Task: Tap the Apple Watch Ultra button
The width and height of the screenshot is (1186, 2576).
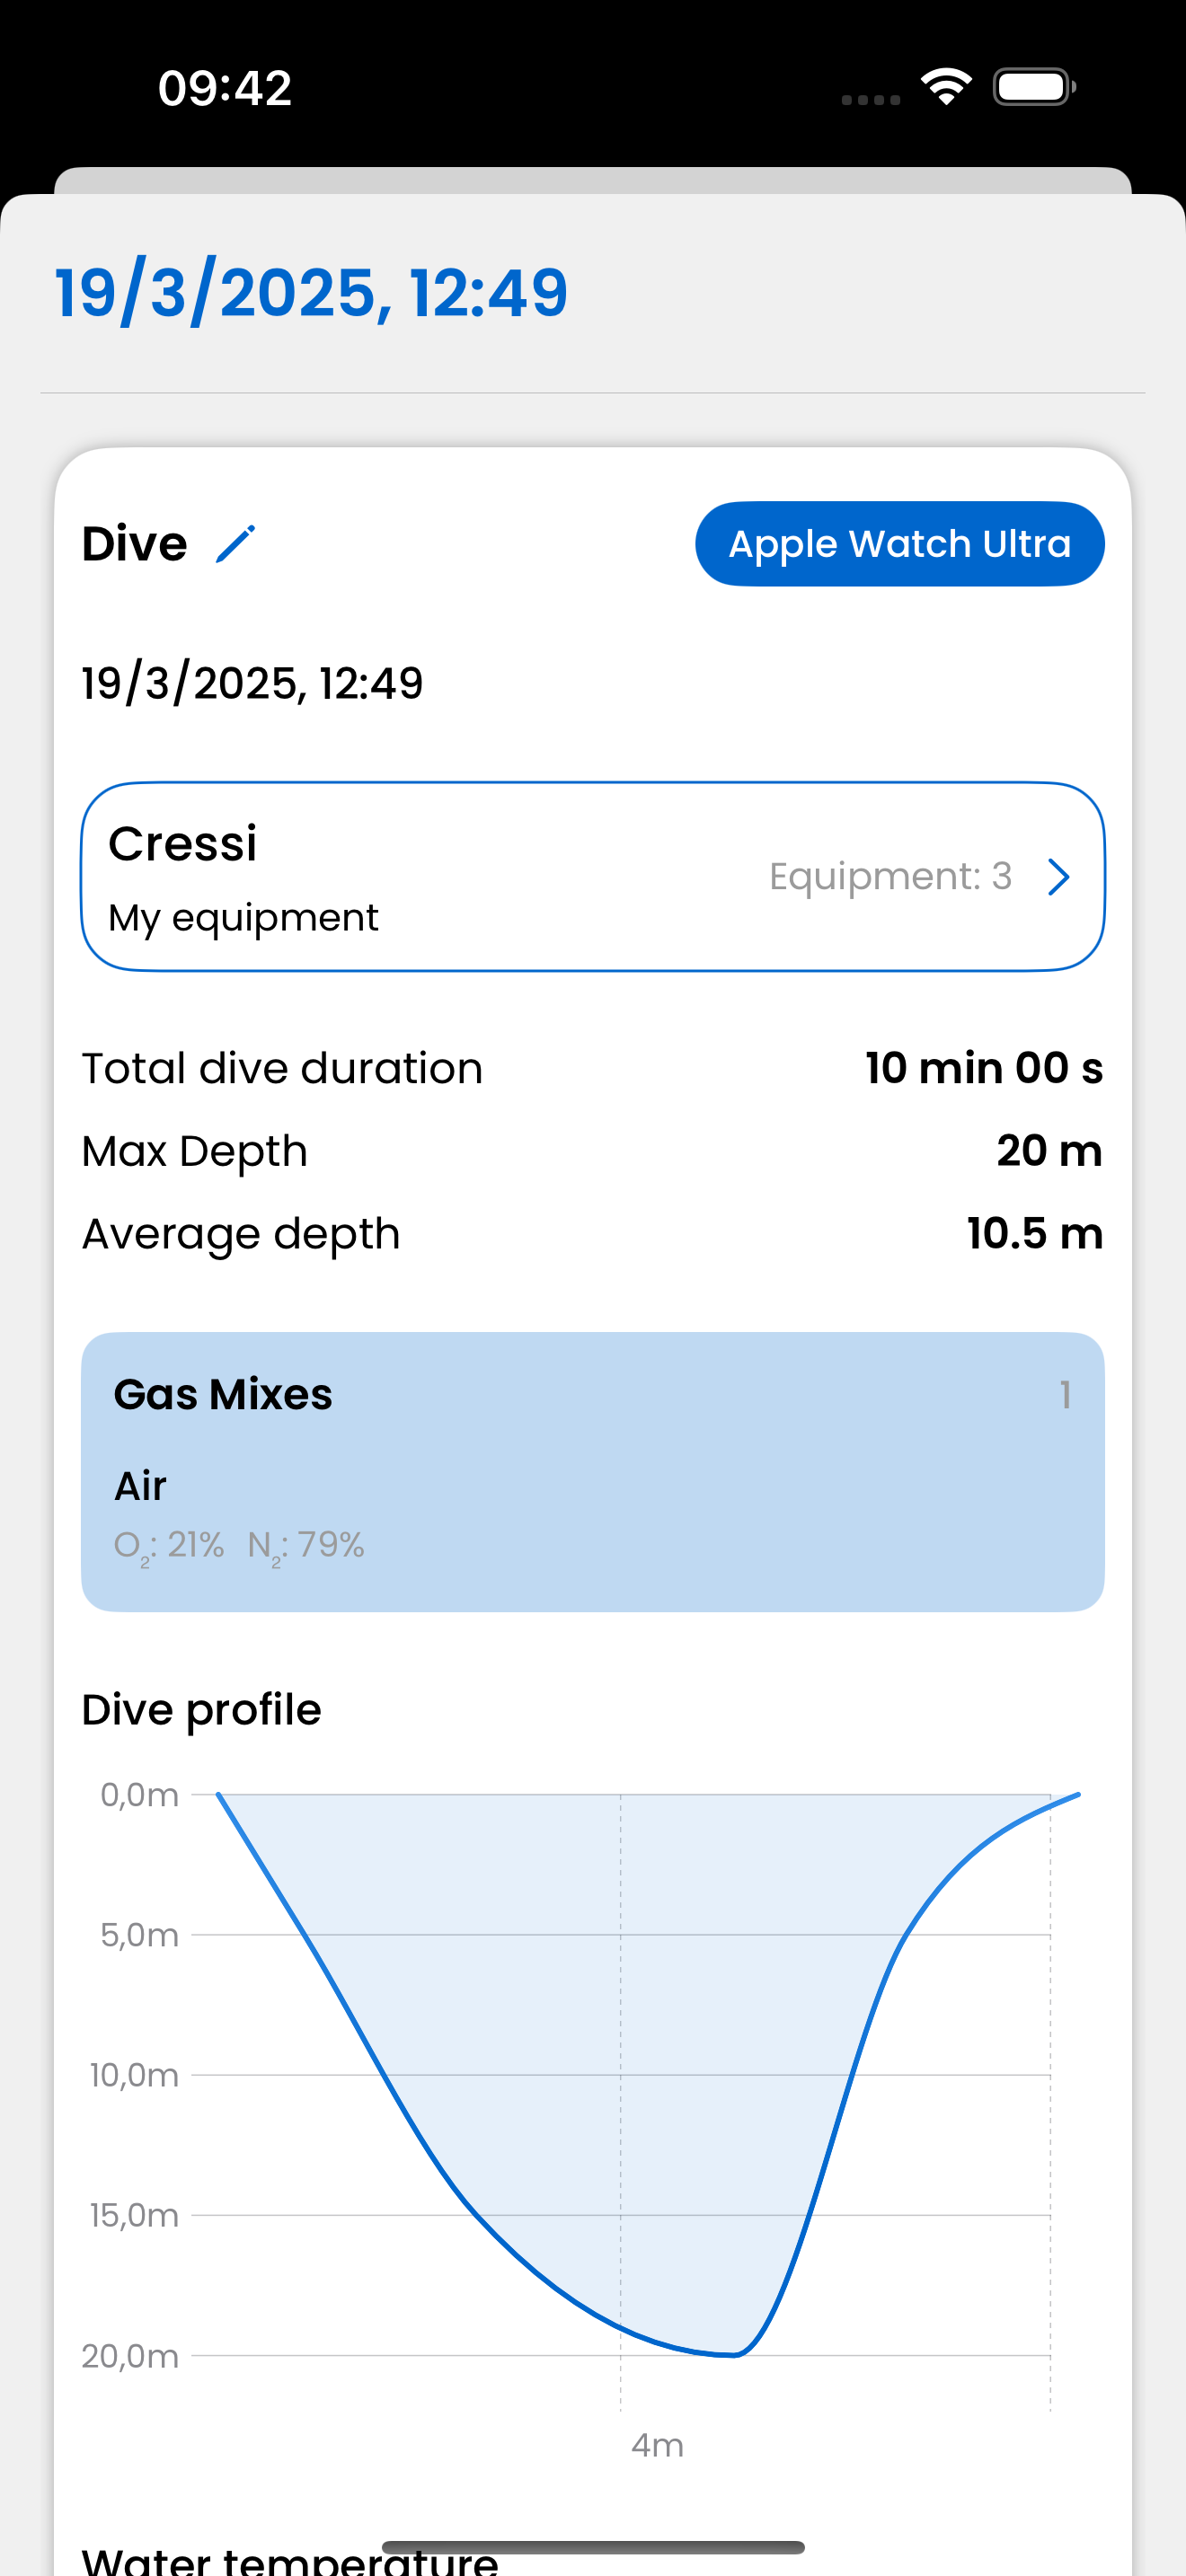Action: [899, 544]
